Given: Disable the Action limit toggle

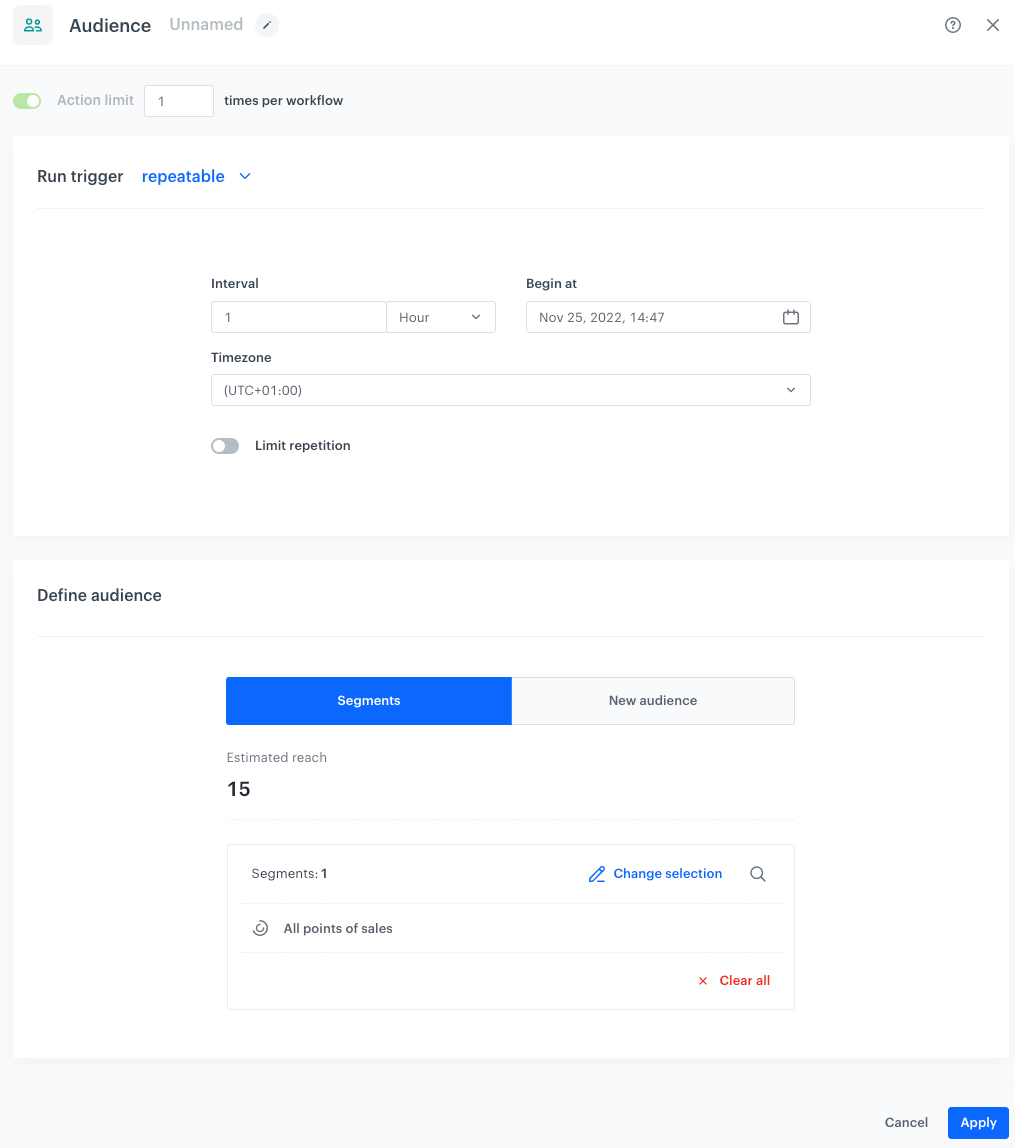Looking at the screenshot, I should click(27, 100).
